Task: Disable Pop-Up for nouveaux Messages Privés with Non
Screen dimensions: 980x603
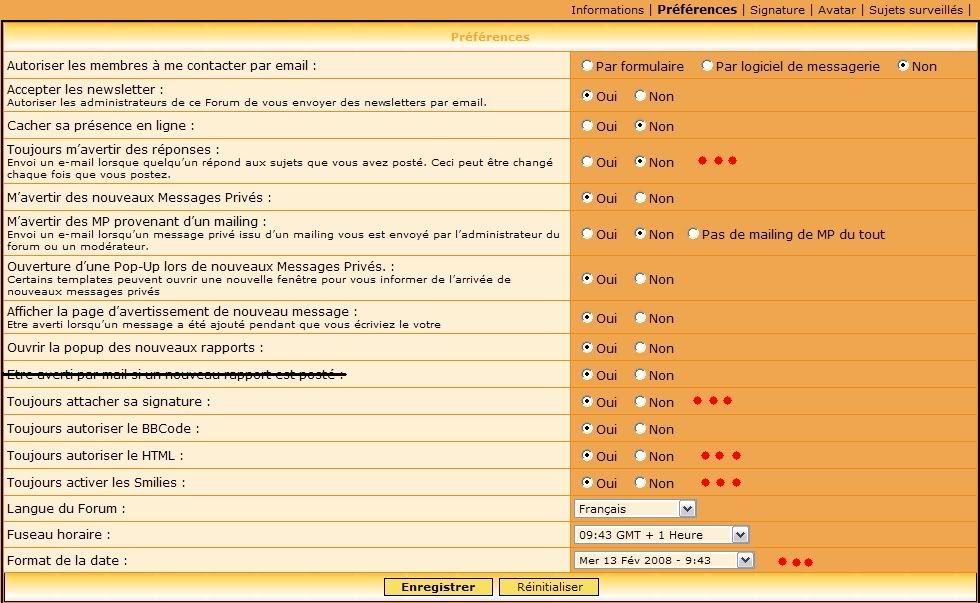Action: (x=640, y=279)
